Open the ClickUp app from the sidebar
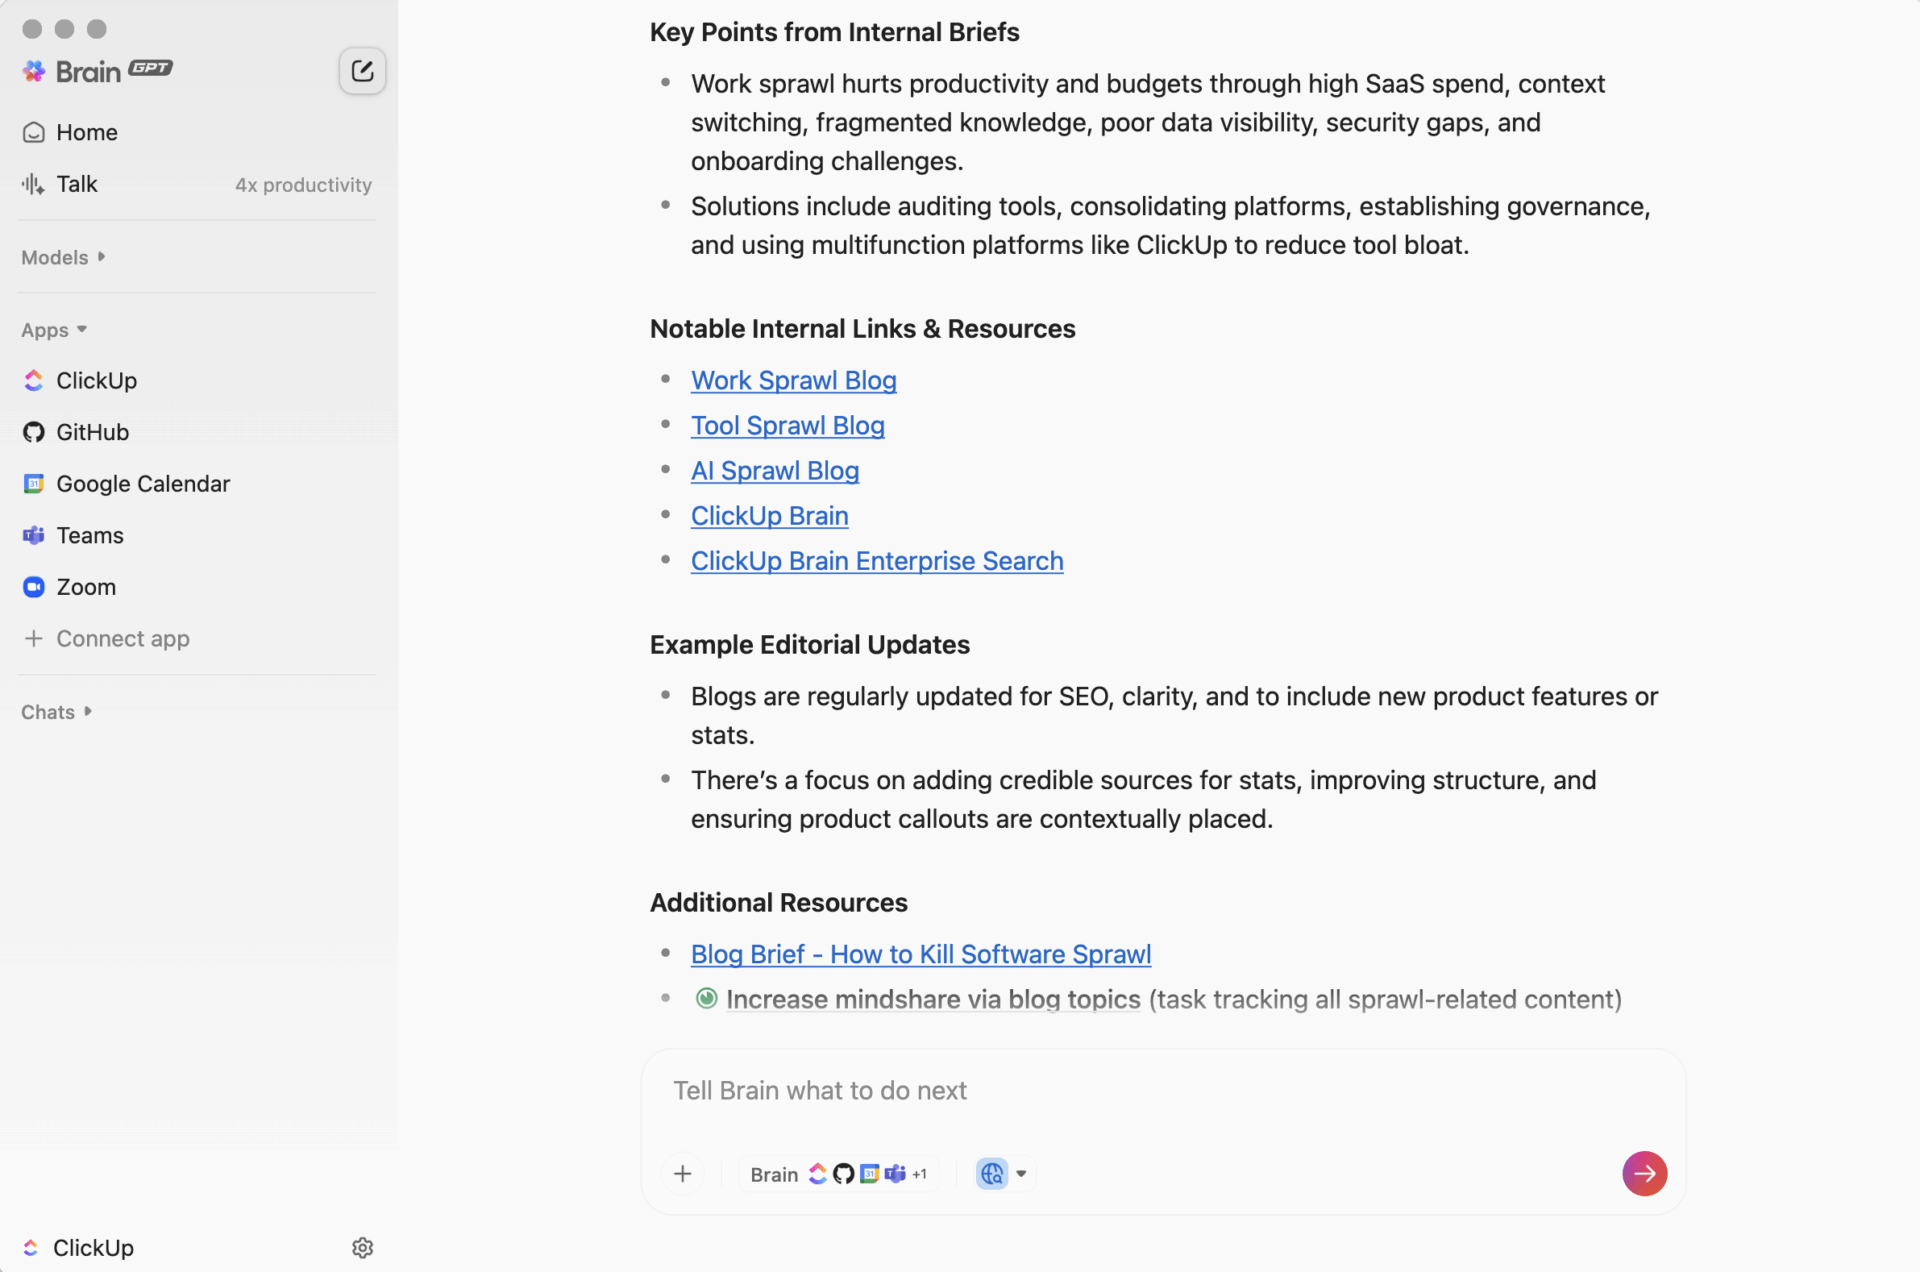1920x1272 pixels. click(96, 380)
